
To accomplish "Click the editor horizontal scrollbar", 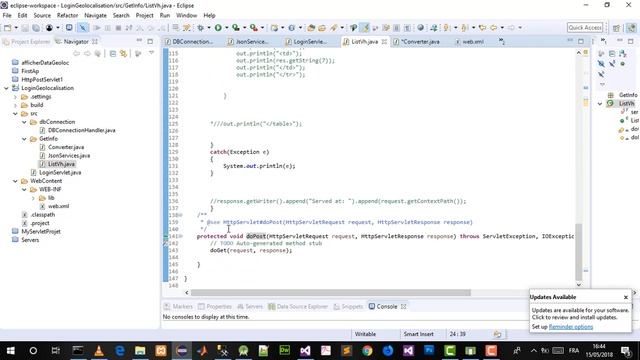I will point(331,293).
